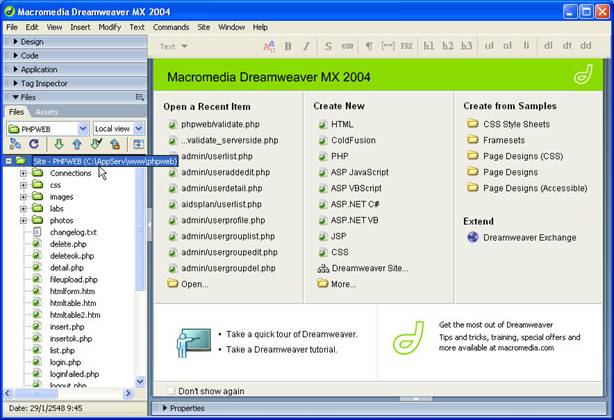Click the Definition List dl icon
The image size is (614, 420).
[x=548, y=46]
